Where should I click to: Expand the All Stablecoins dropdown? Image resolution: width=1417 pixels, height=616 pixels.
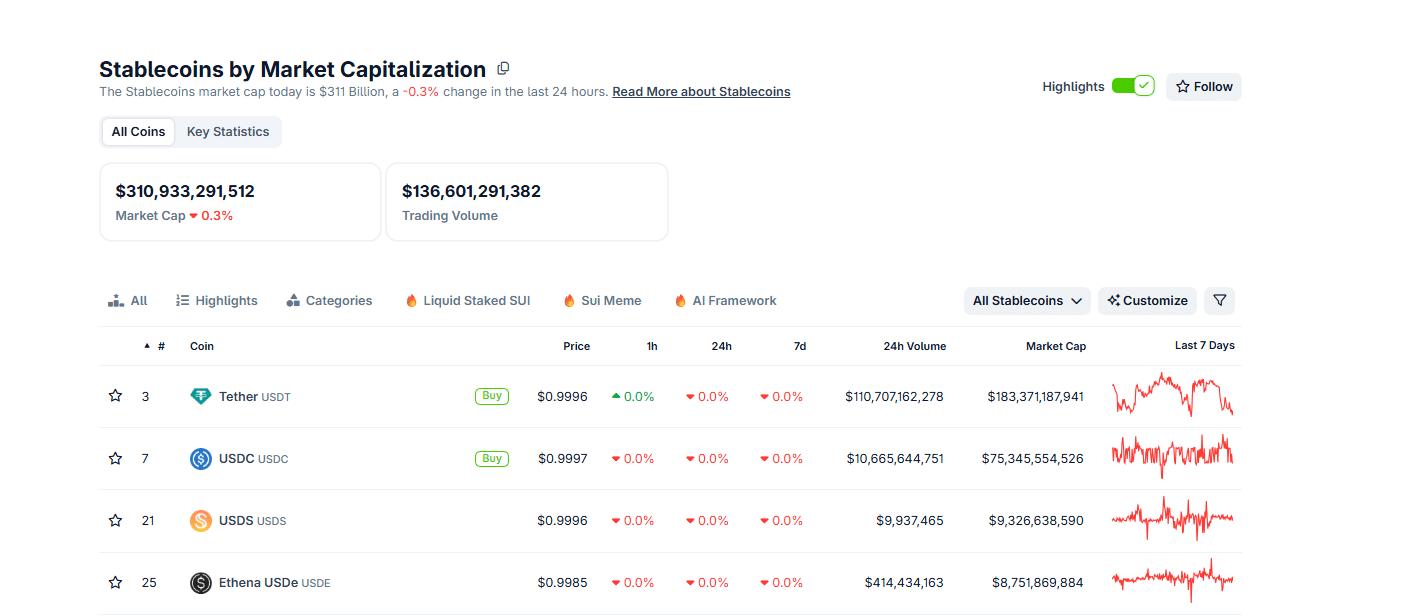[x=1027, y=301]
